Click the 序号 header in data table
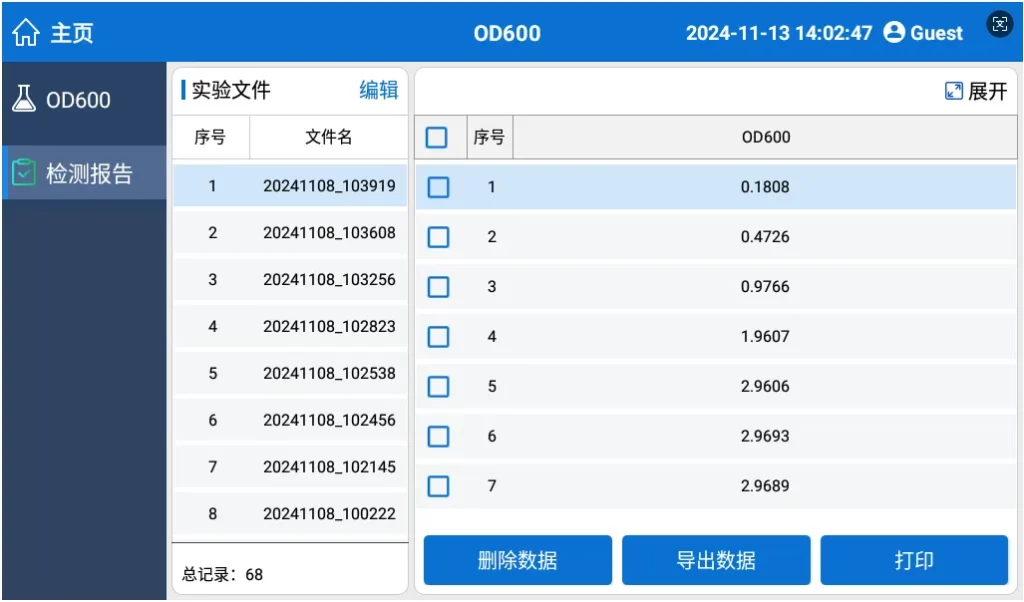Viewport: 1024px width, 602px height. point(489,137)
